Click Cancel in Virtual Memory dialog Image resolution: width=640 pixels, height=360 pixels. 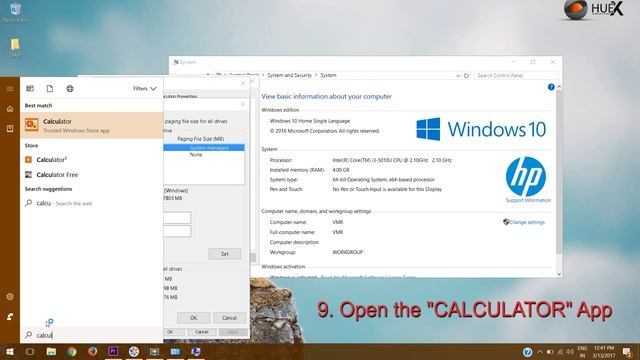(x=229, y=318)
